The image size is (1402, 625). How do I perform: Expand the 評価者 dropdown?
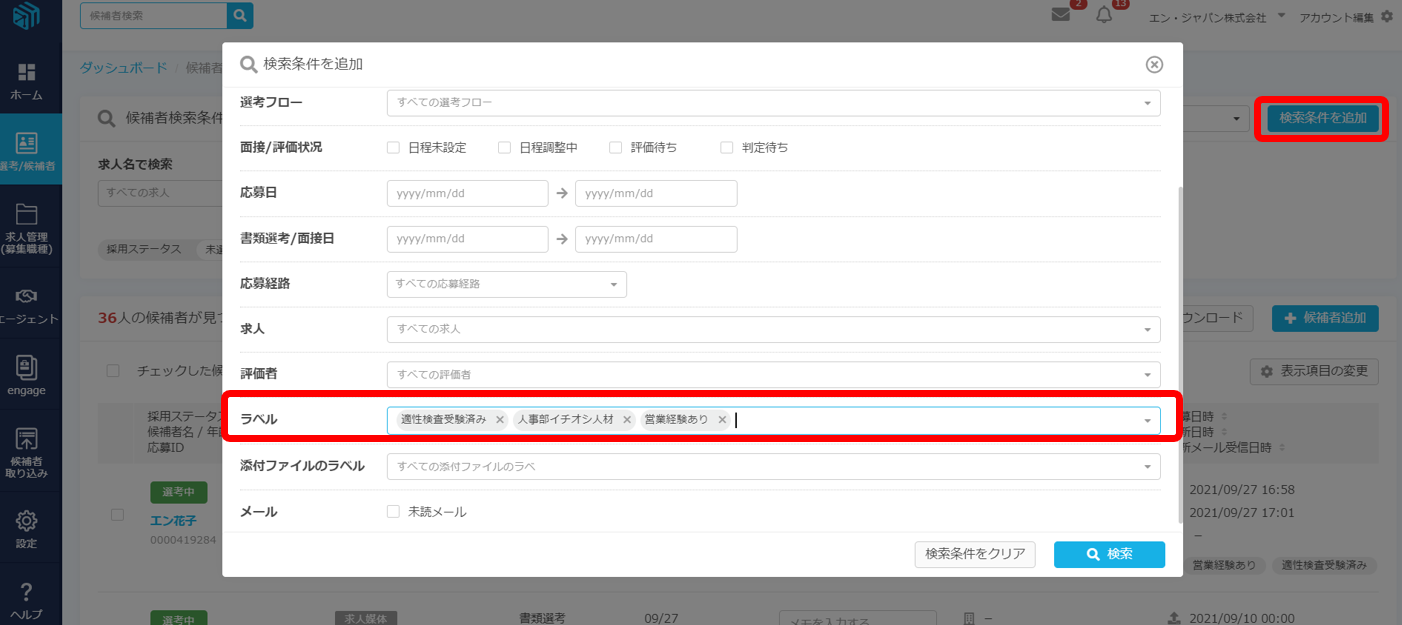(x=772, y=374)
